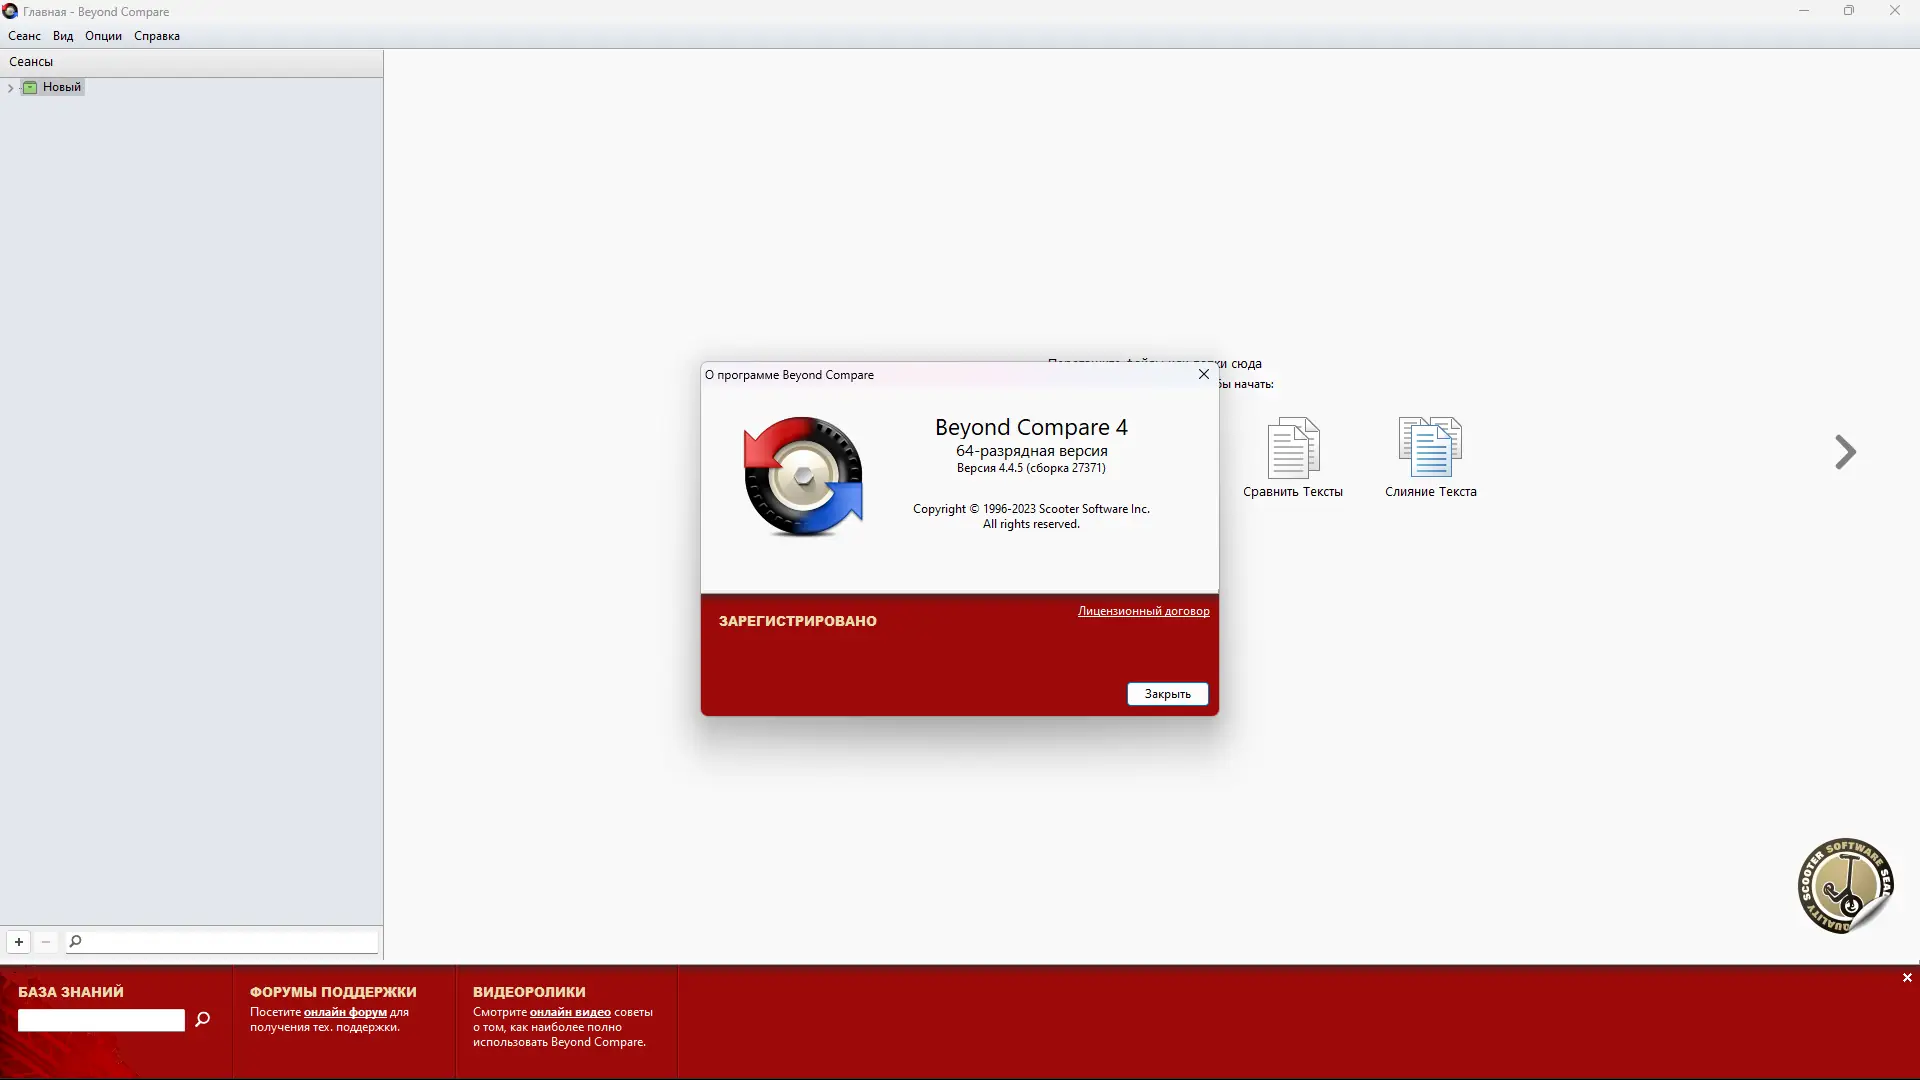
Task: Click the plus icon below the sessions list
Action: point(19,942)
